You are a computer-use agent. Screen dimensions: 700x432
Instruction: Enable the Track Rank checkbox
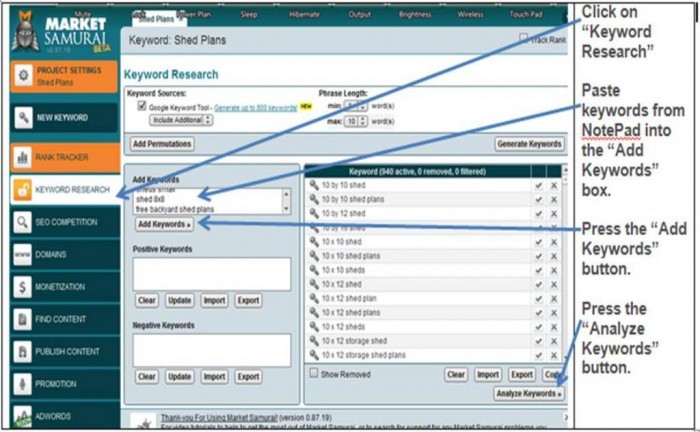(x=524, y=38)
